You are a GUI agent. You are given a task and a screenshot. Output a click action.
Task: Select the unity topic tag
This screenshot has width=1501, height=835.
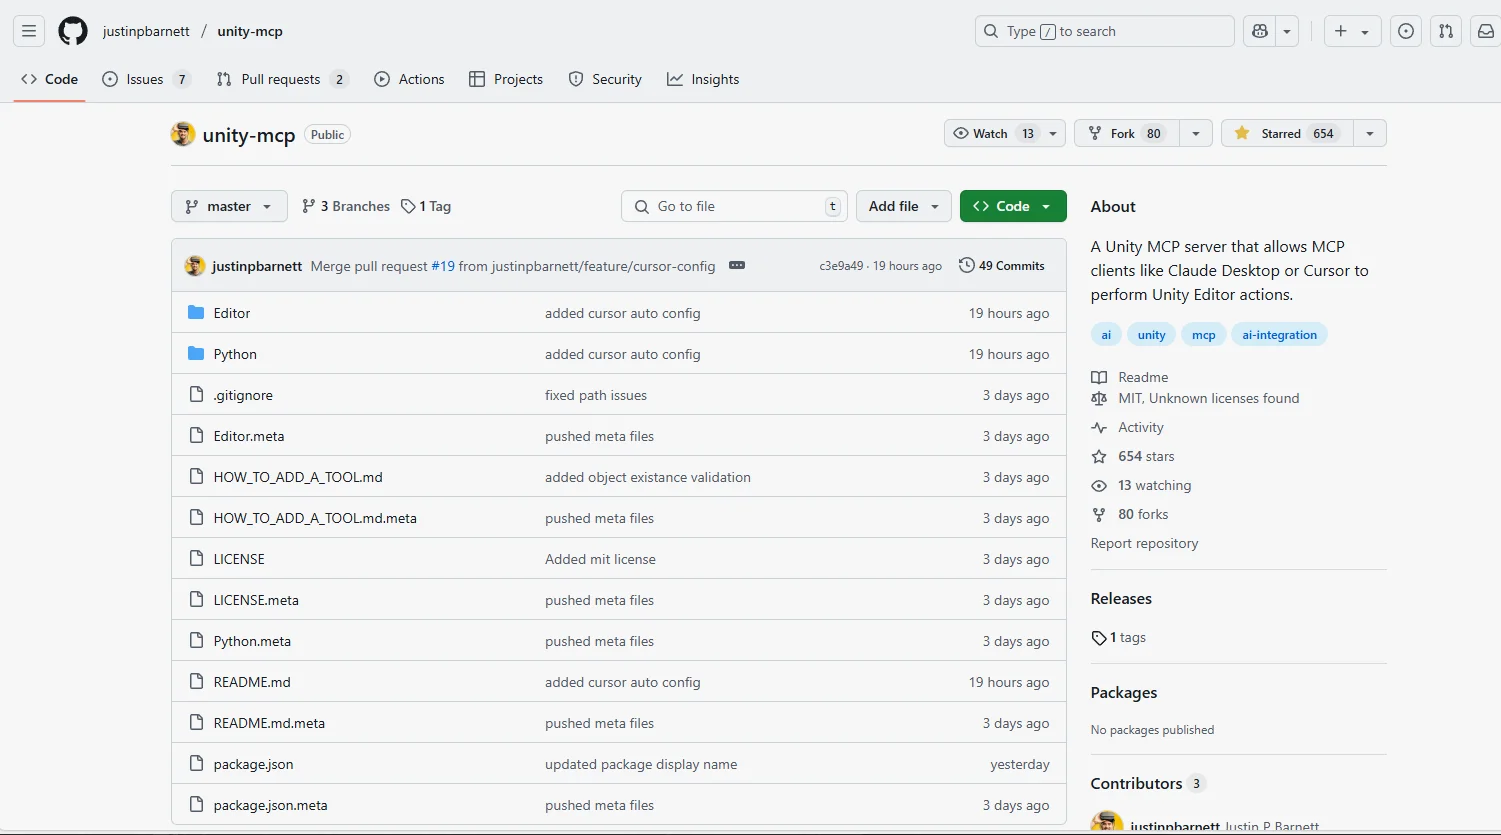tap(1151, 335)
